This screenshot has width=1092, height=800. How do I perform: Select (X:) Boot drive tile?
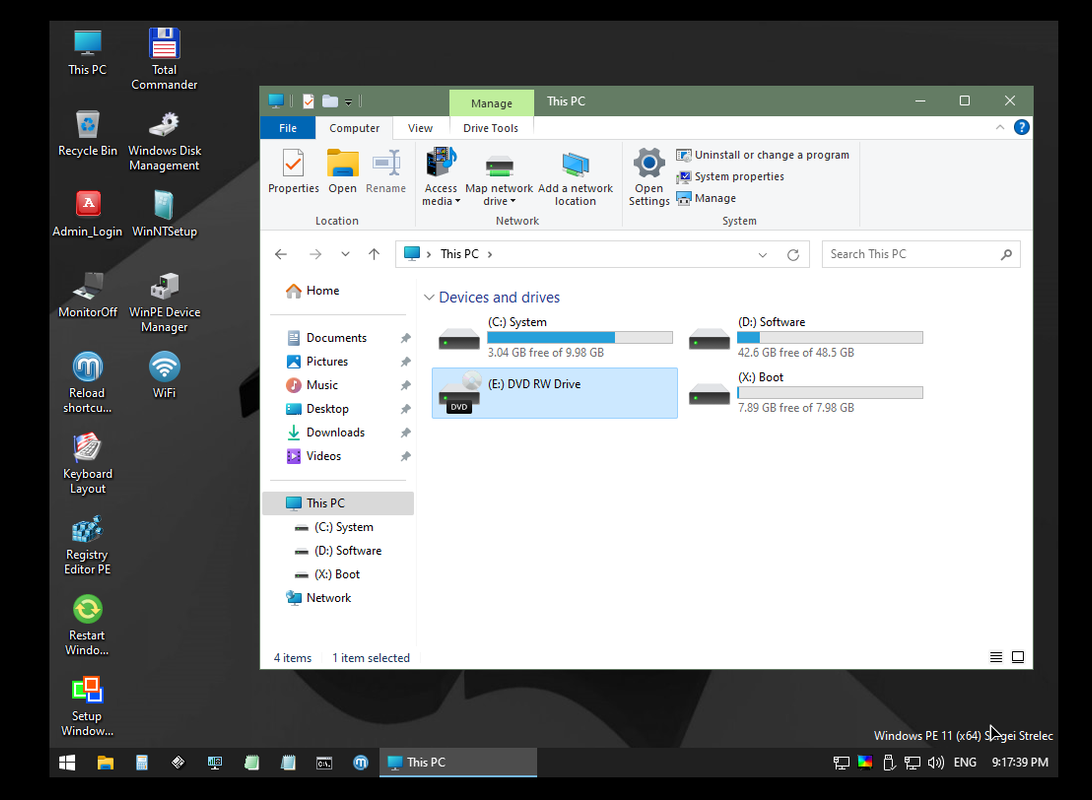click(x=805, y=393)
